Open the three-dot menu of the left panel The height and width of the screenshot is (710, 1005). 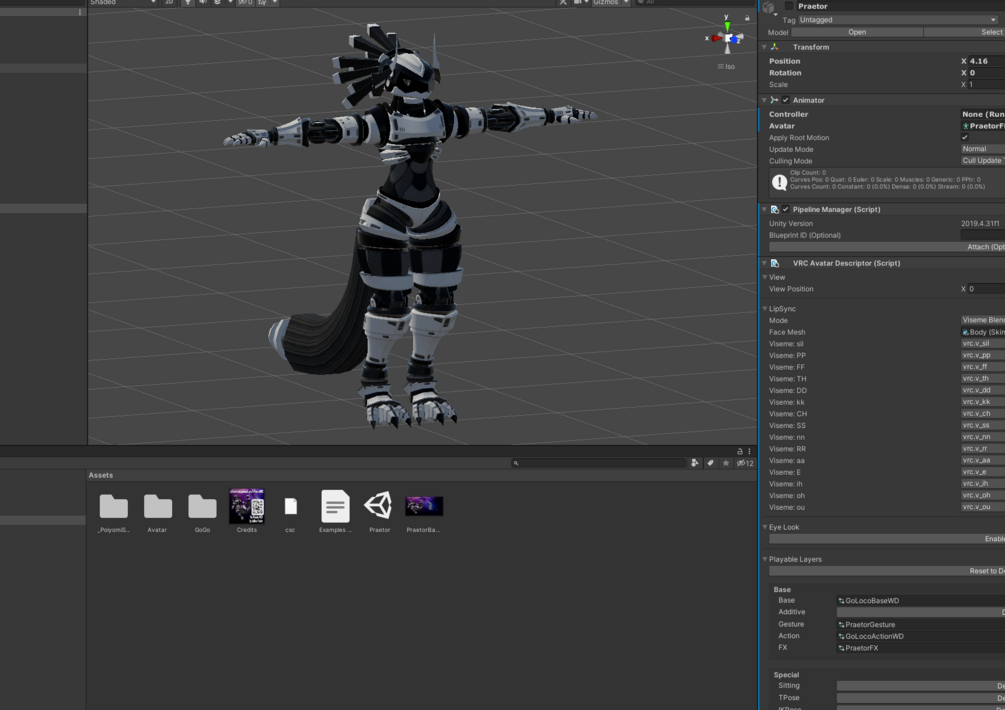coord(80,12)
